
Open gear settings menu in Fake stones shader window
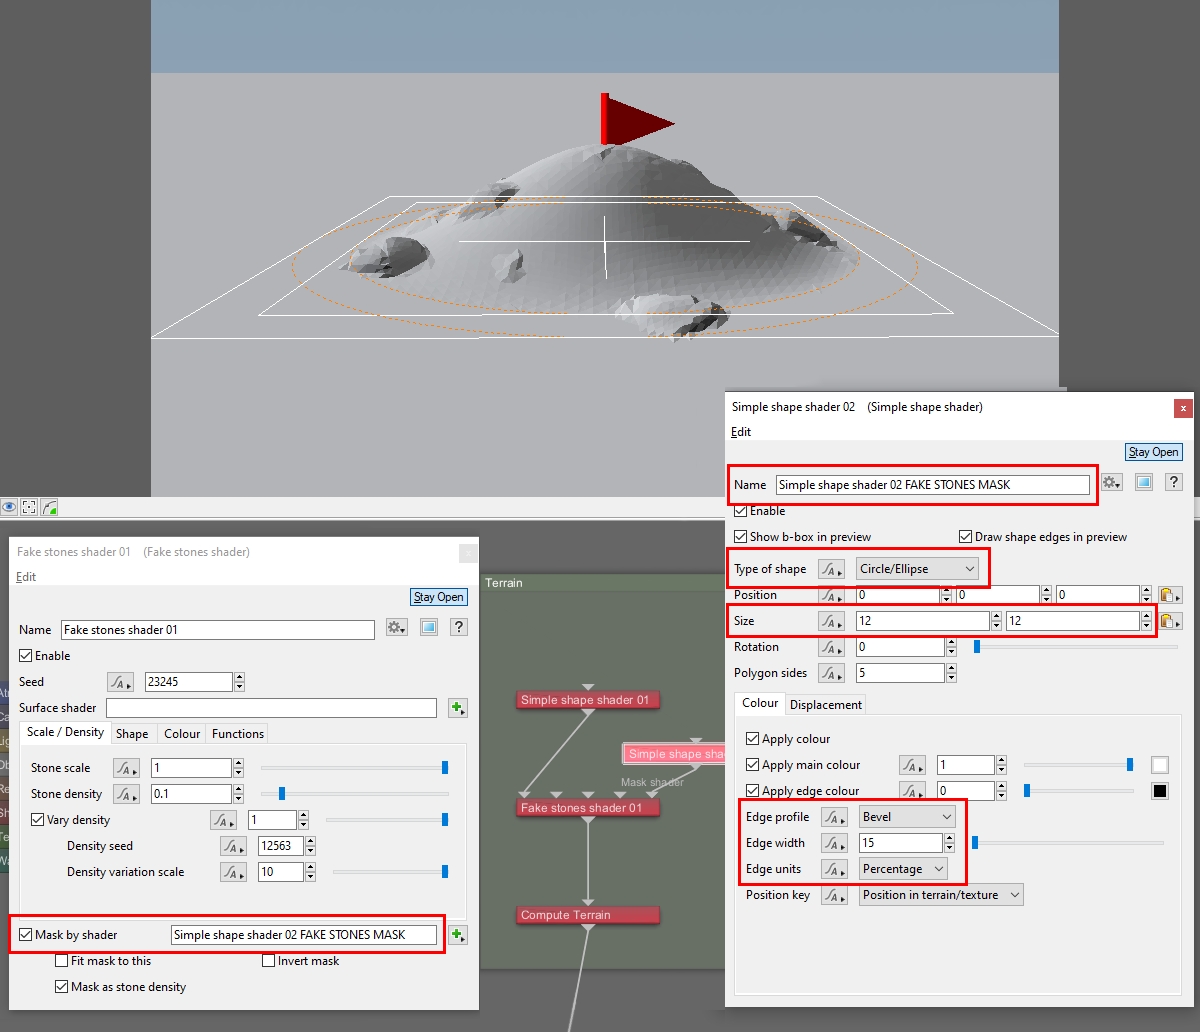(397, 628)
